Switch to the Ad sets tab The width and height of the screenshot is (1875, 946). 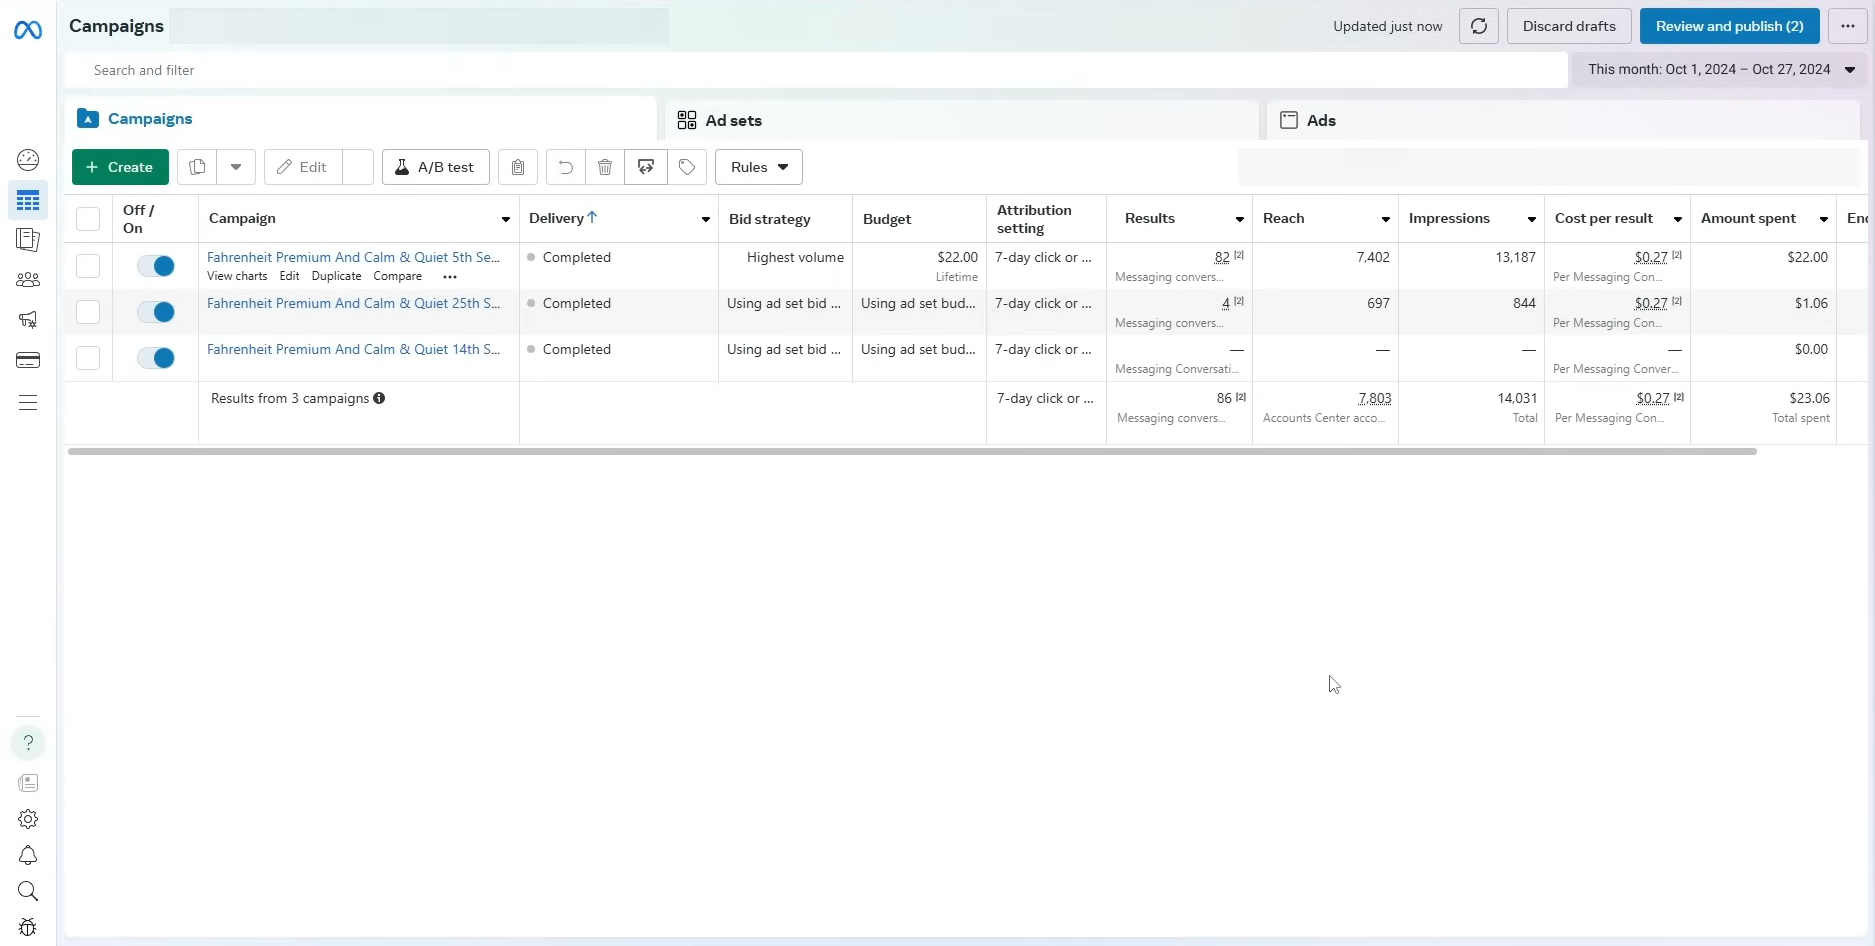pyautogui.click(x=733, y=120)
